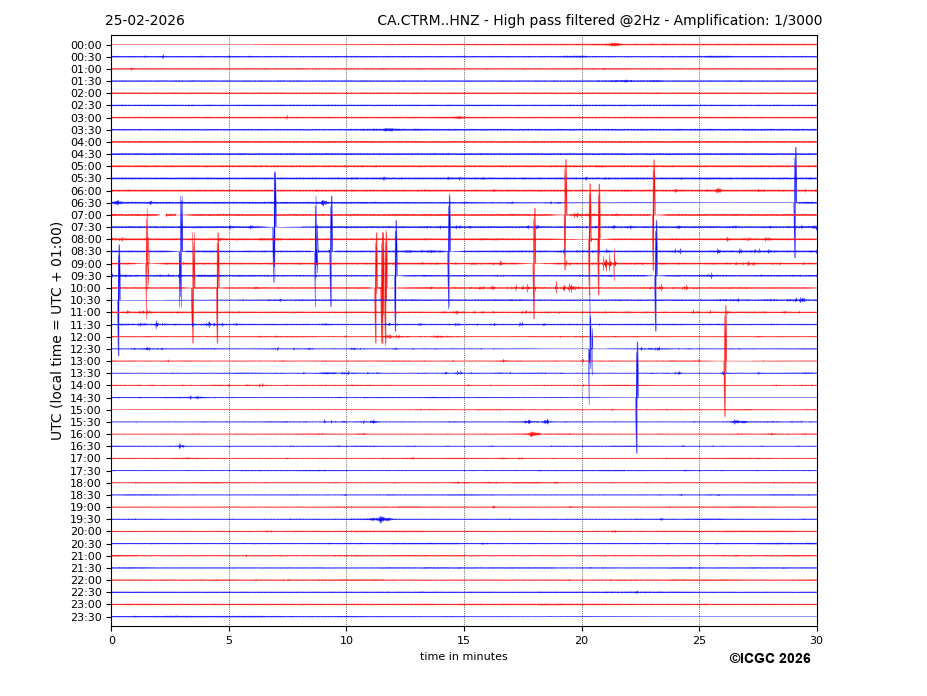This screenshot has height=696, width=927.
Task: Click the blue burst on the 03:30 trace
Action: 388,129
